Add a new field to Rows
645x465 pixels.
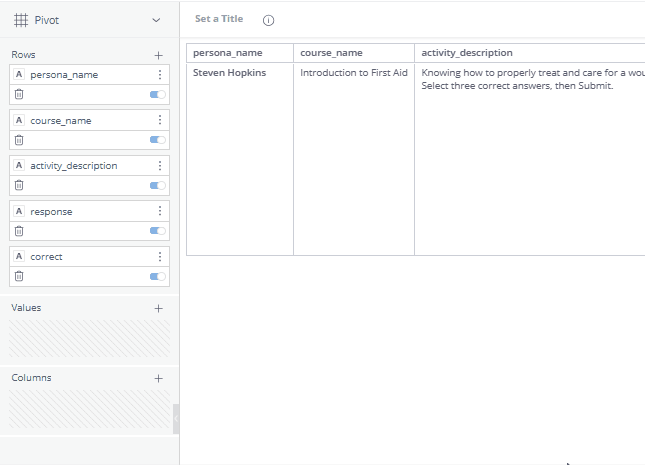158,55
